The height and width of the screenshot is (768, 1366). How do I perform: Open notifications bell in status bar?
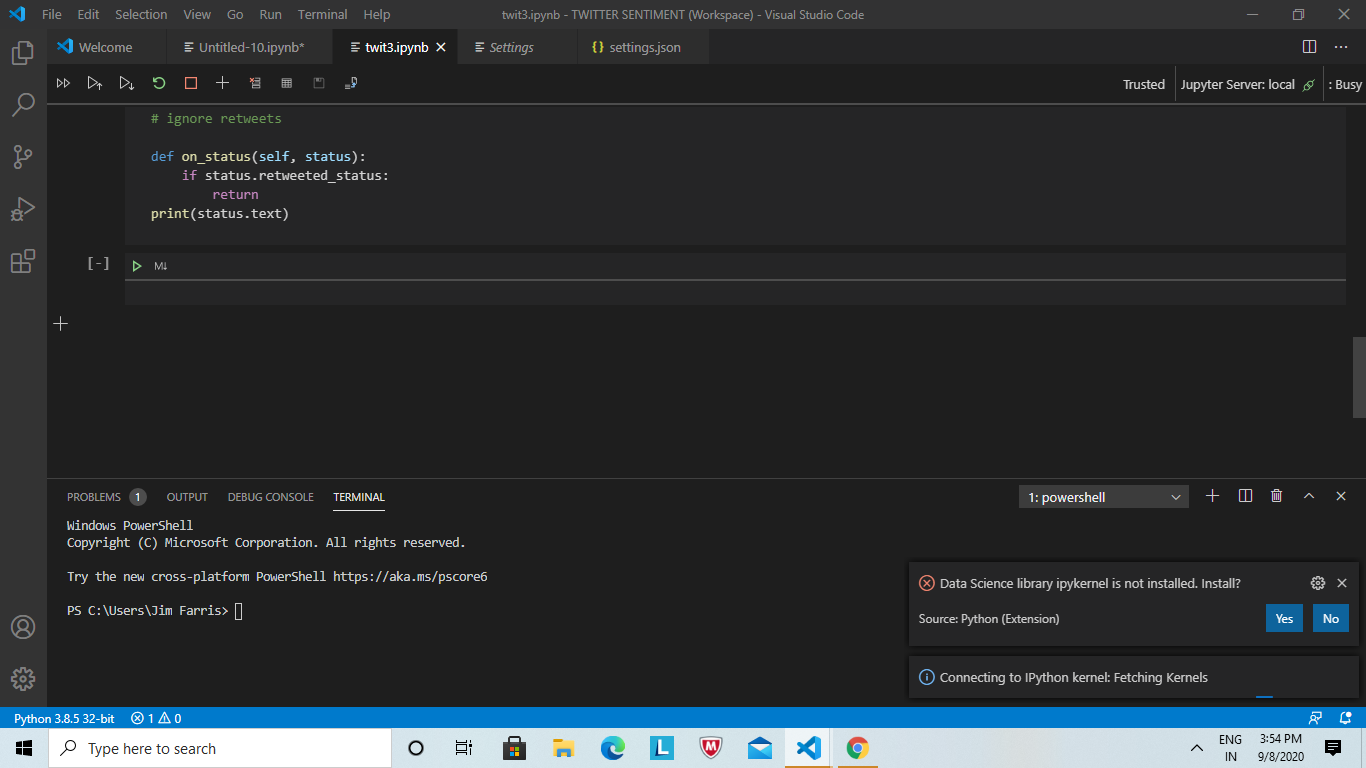coord(1345,718)
